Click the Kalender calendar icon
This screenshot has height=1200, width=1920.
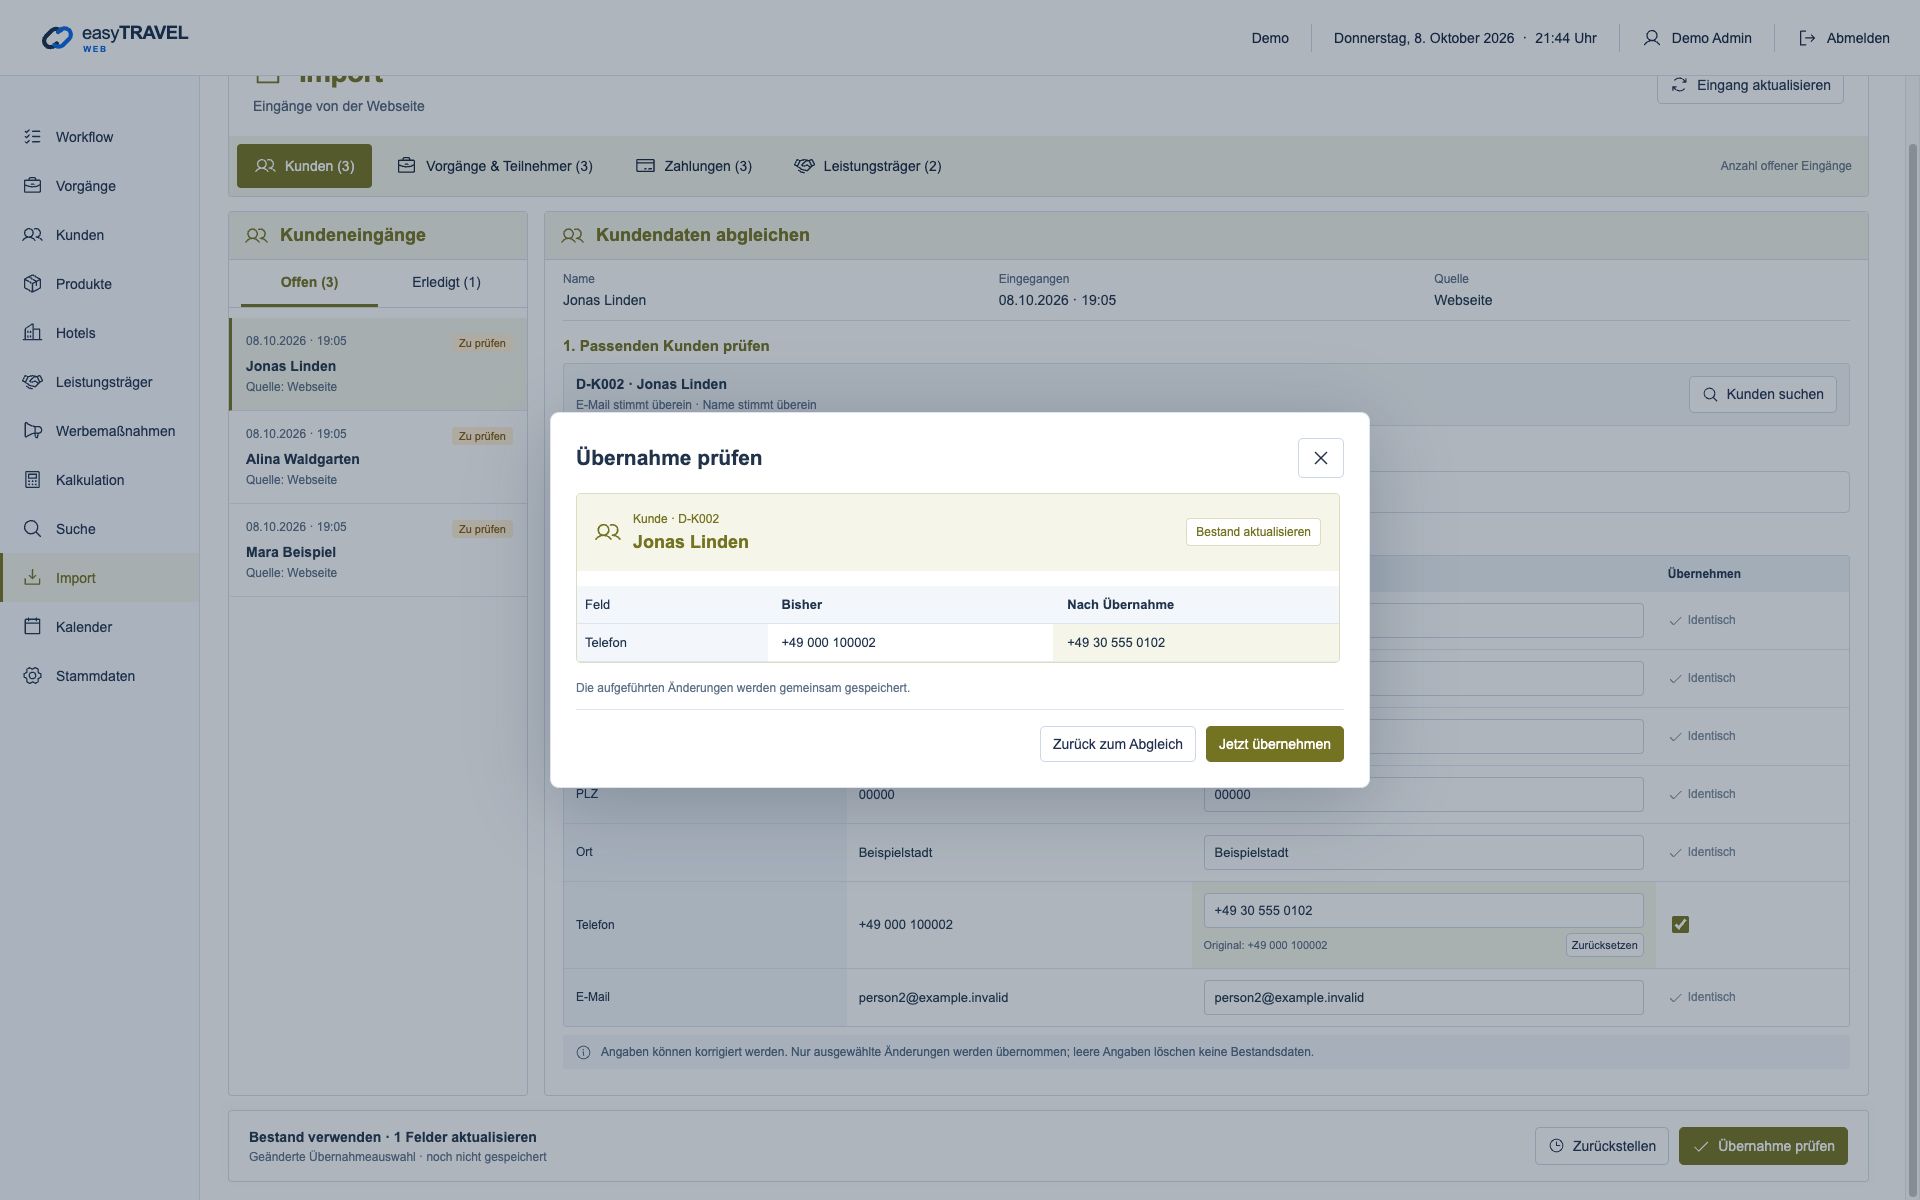(x=32, y=627)
